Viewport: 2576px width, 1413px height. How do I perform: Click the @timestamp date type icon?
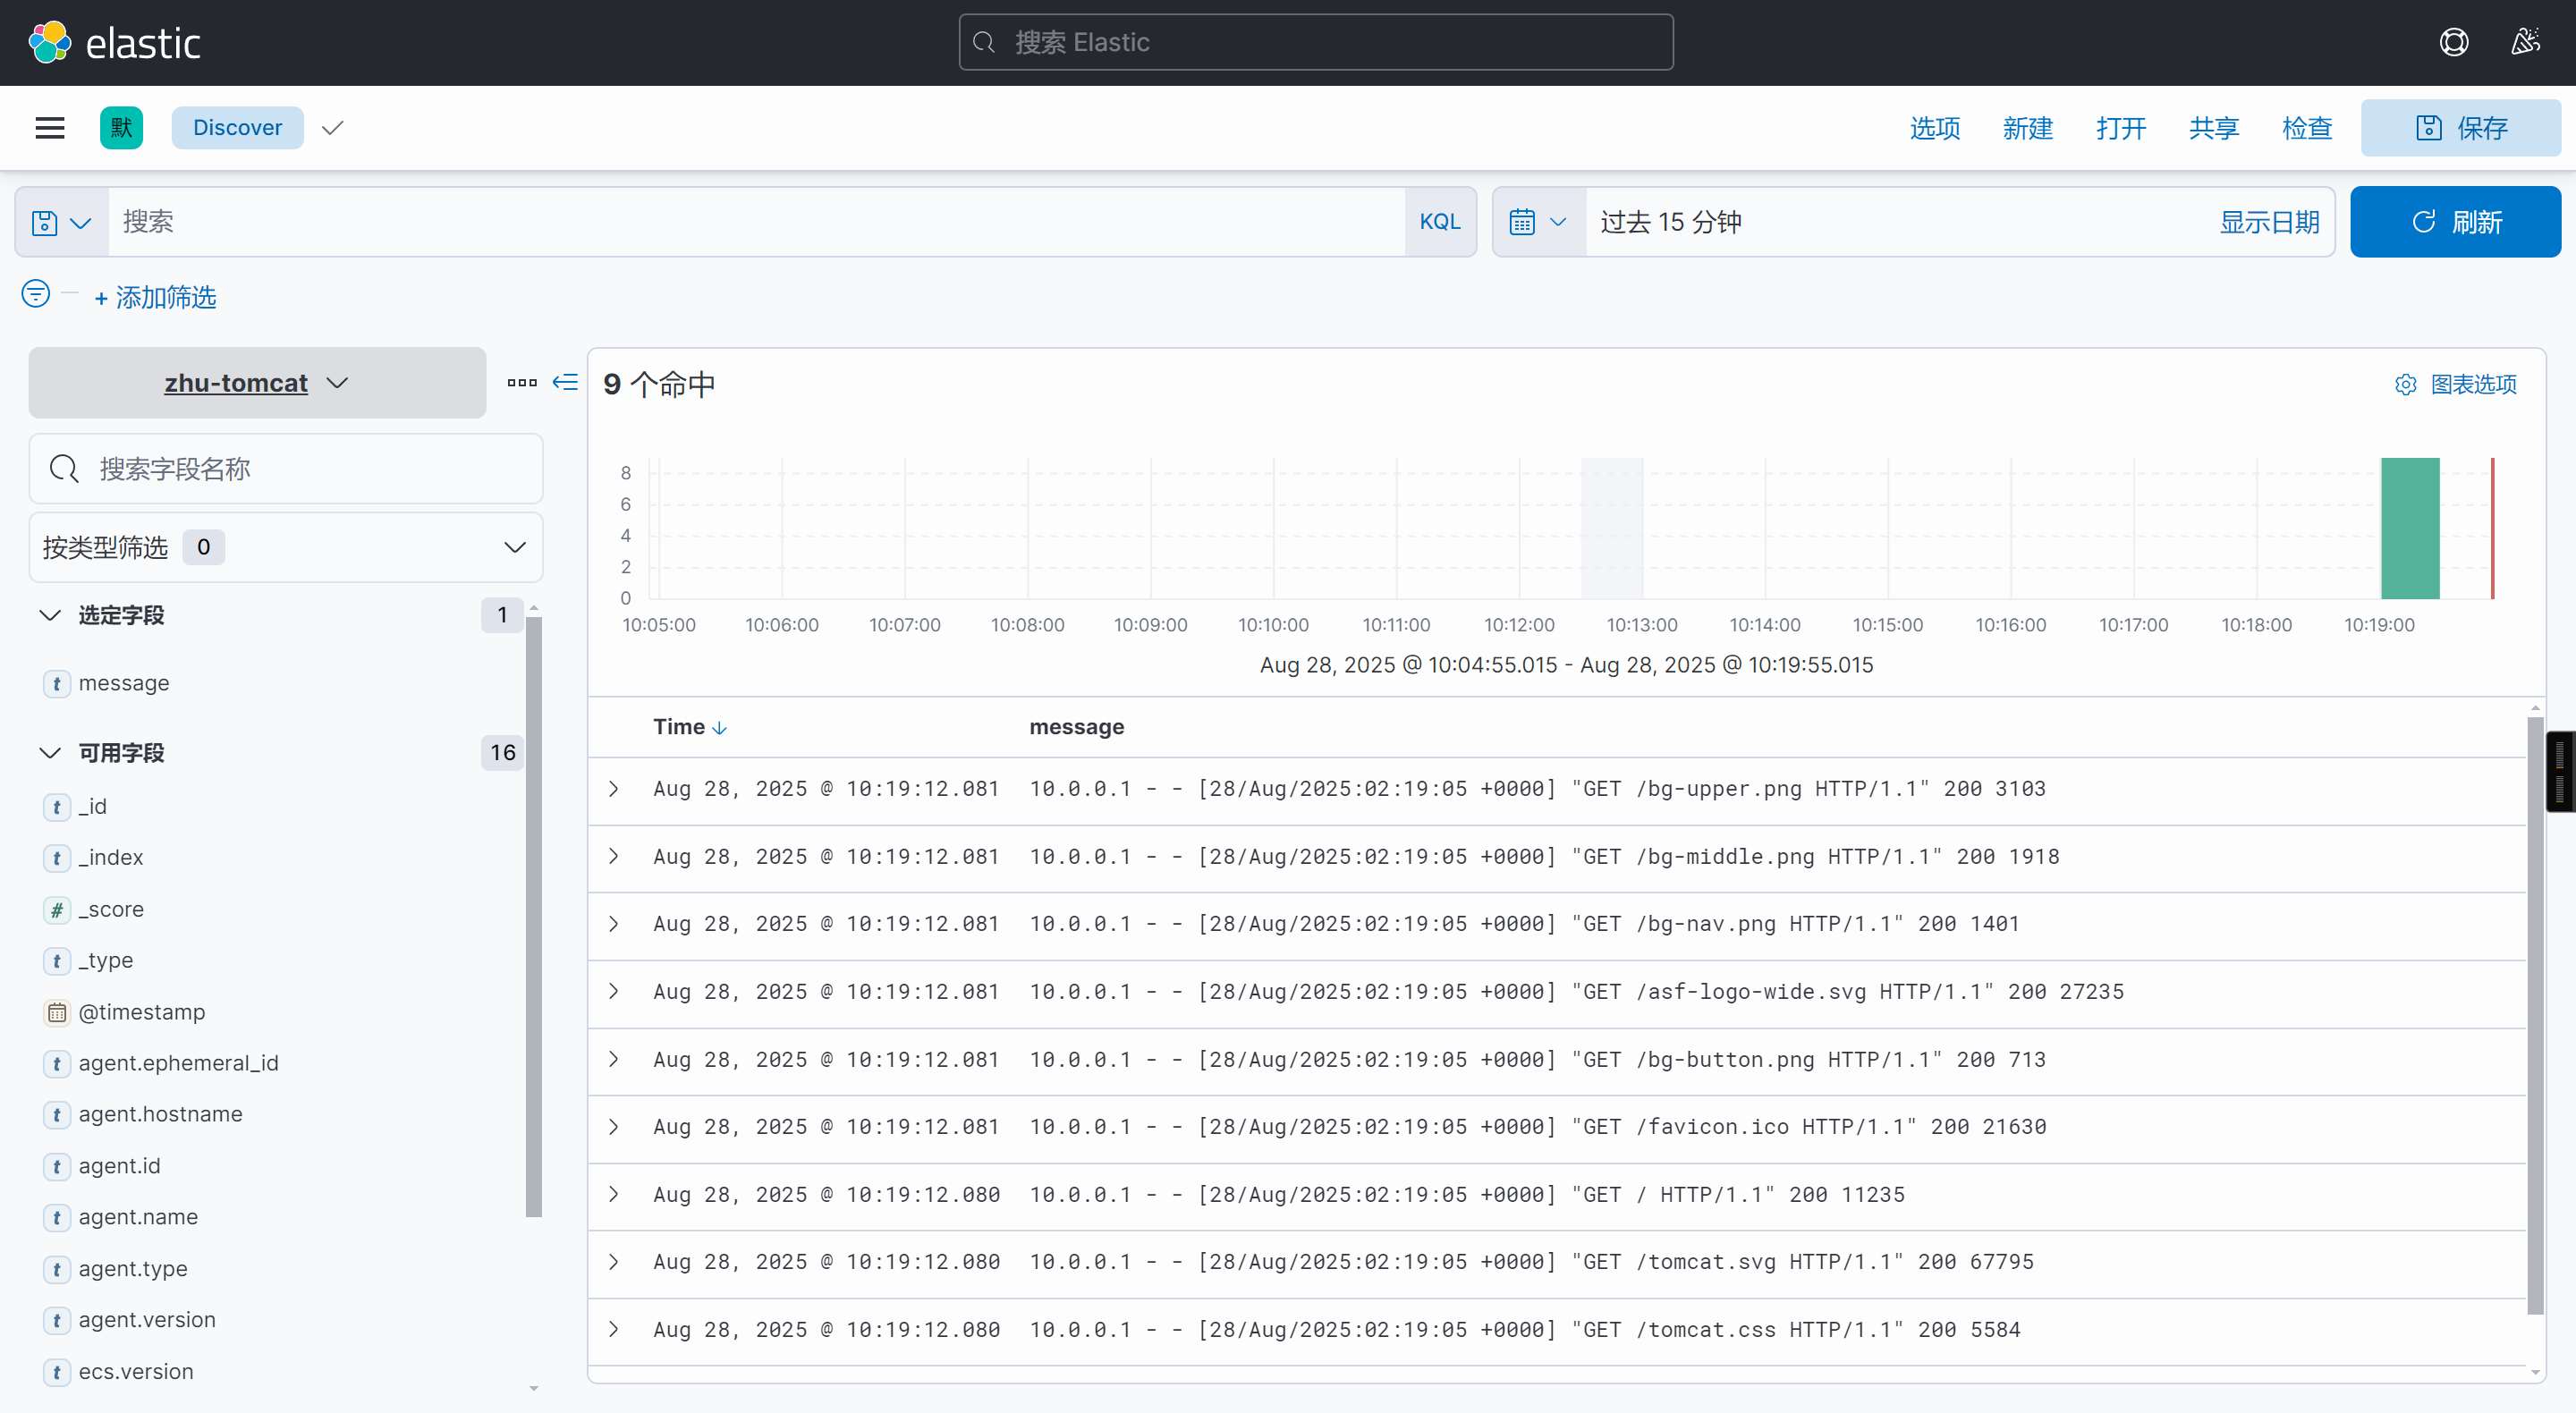point(57,1012)
